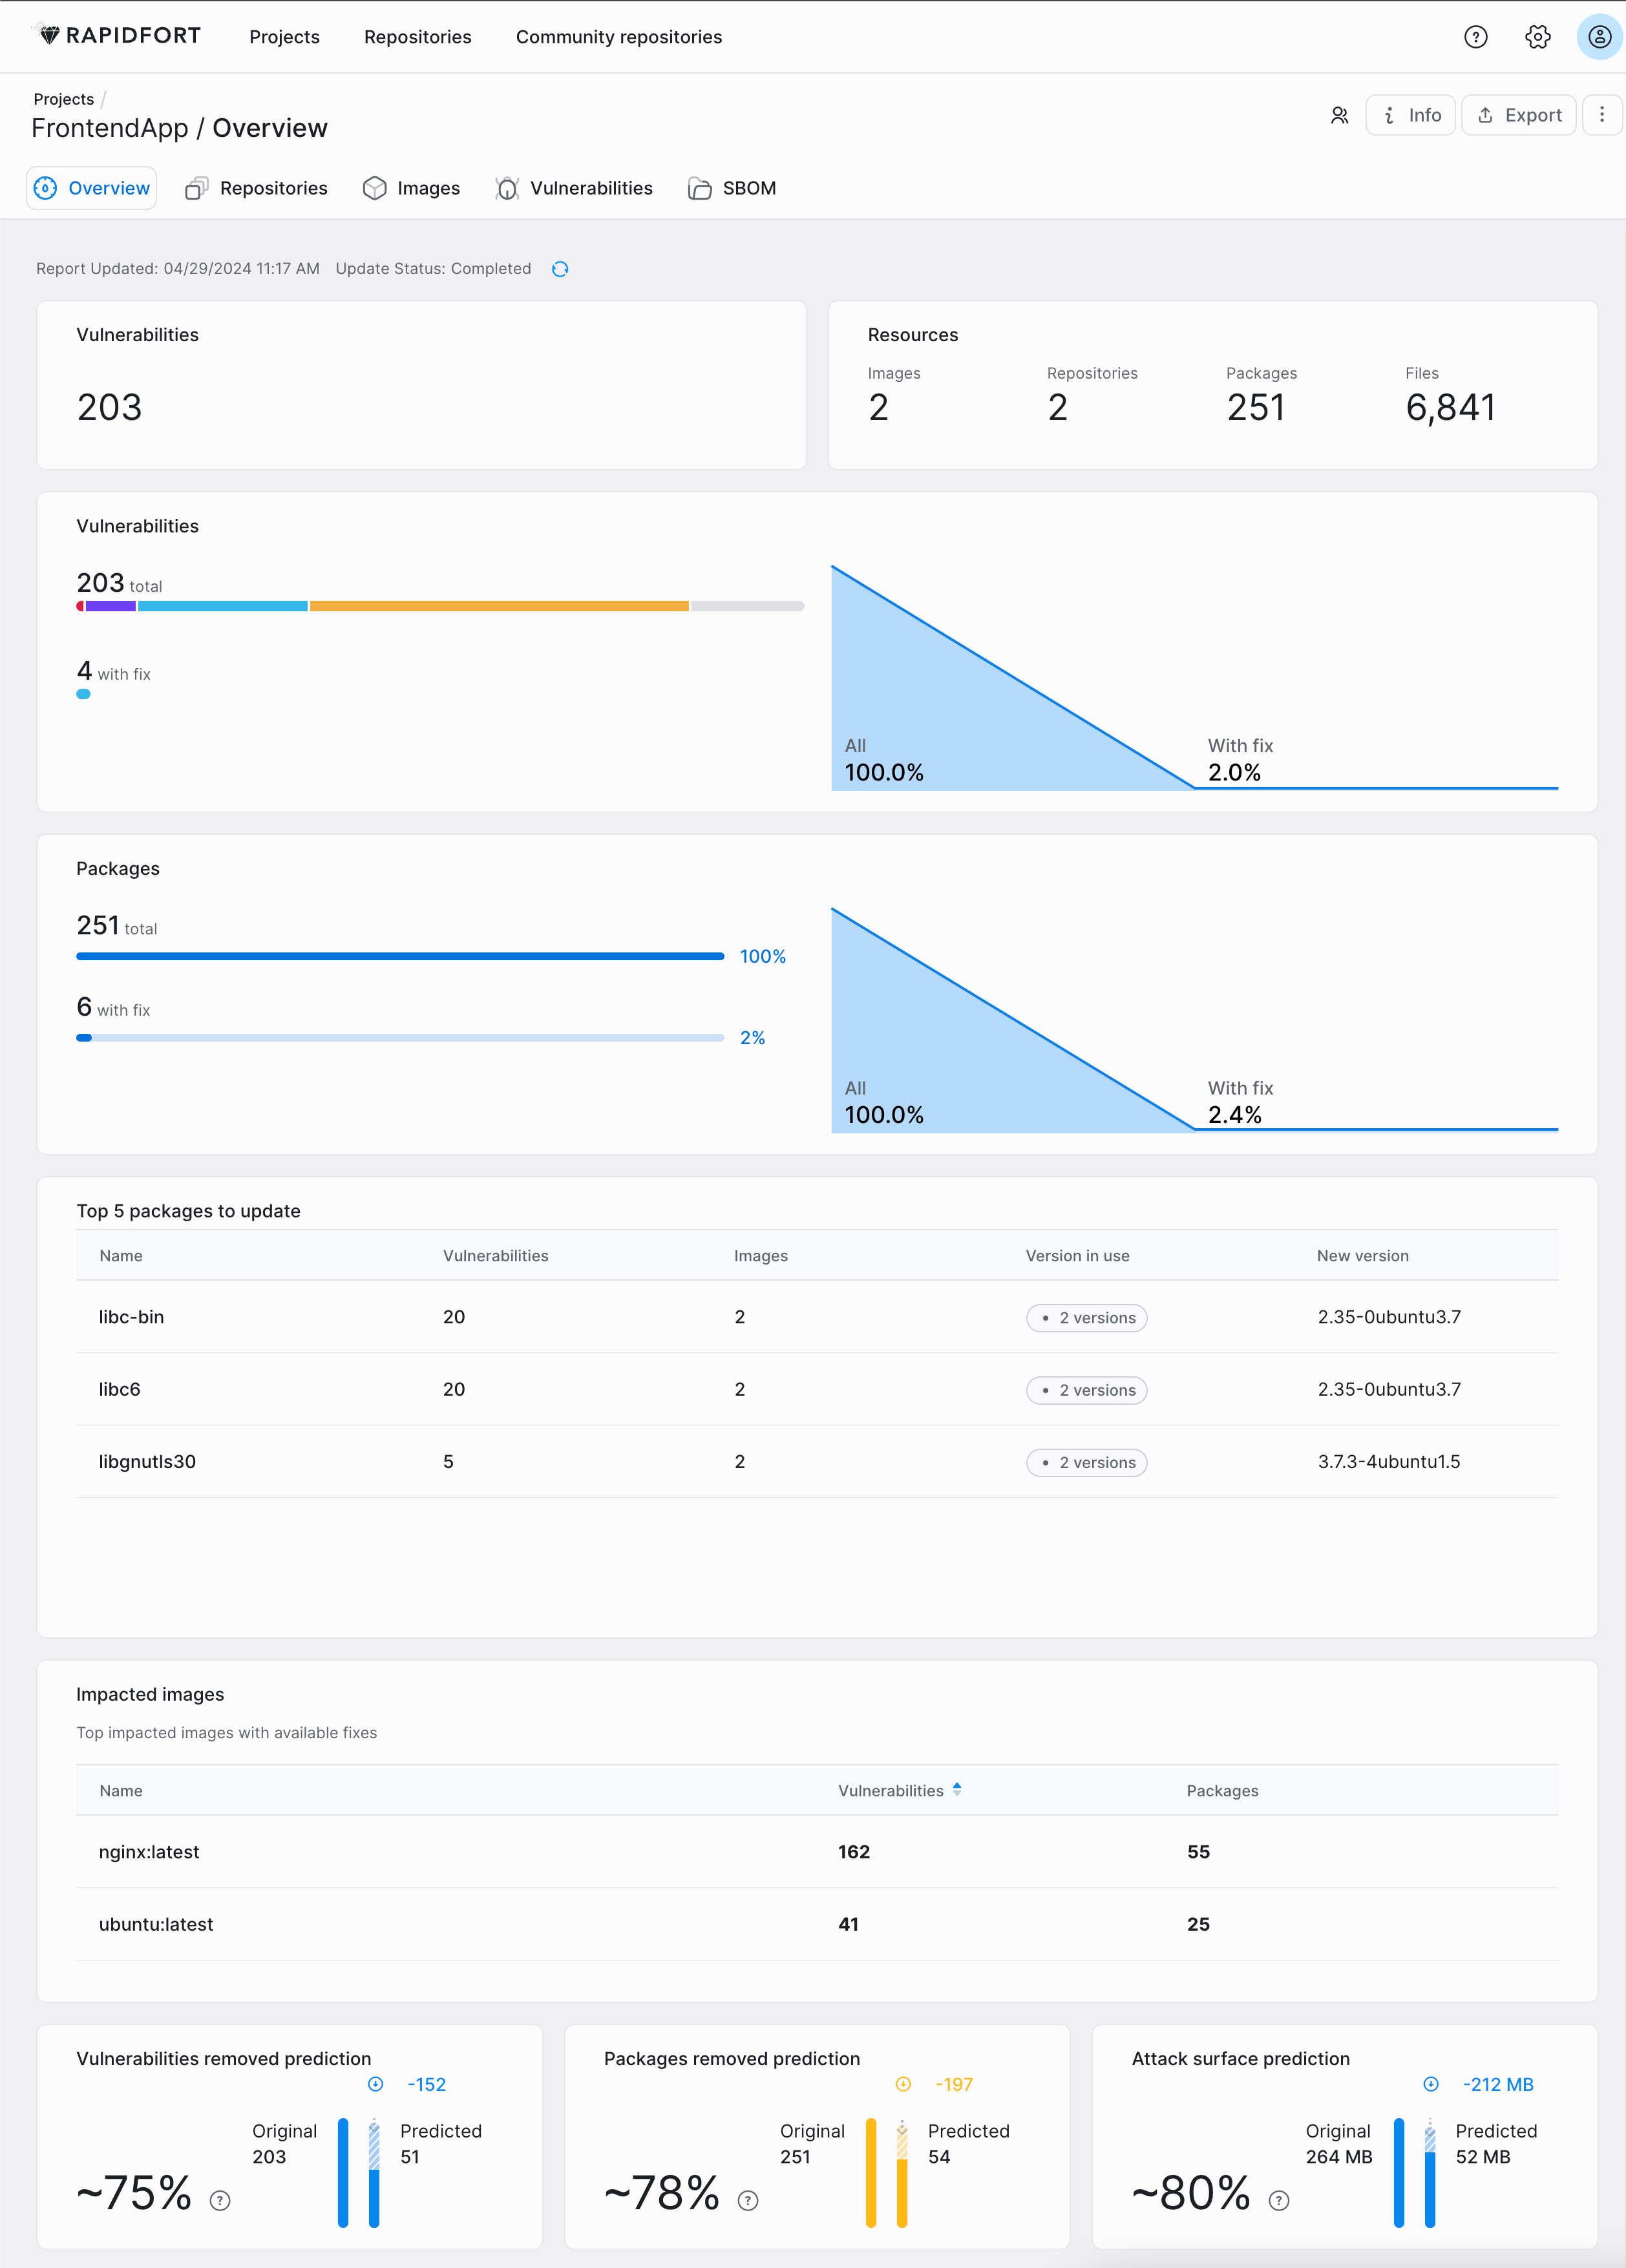Click the libc6 package name
Viewport: 1626px width, 2268px height.
click(x=119, y=1389)
